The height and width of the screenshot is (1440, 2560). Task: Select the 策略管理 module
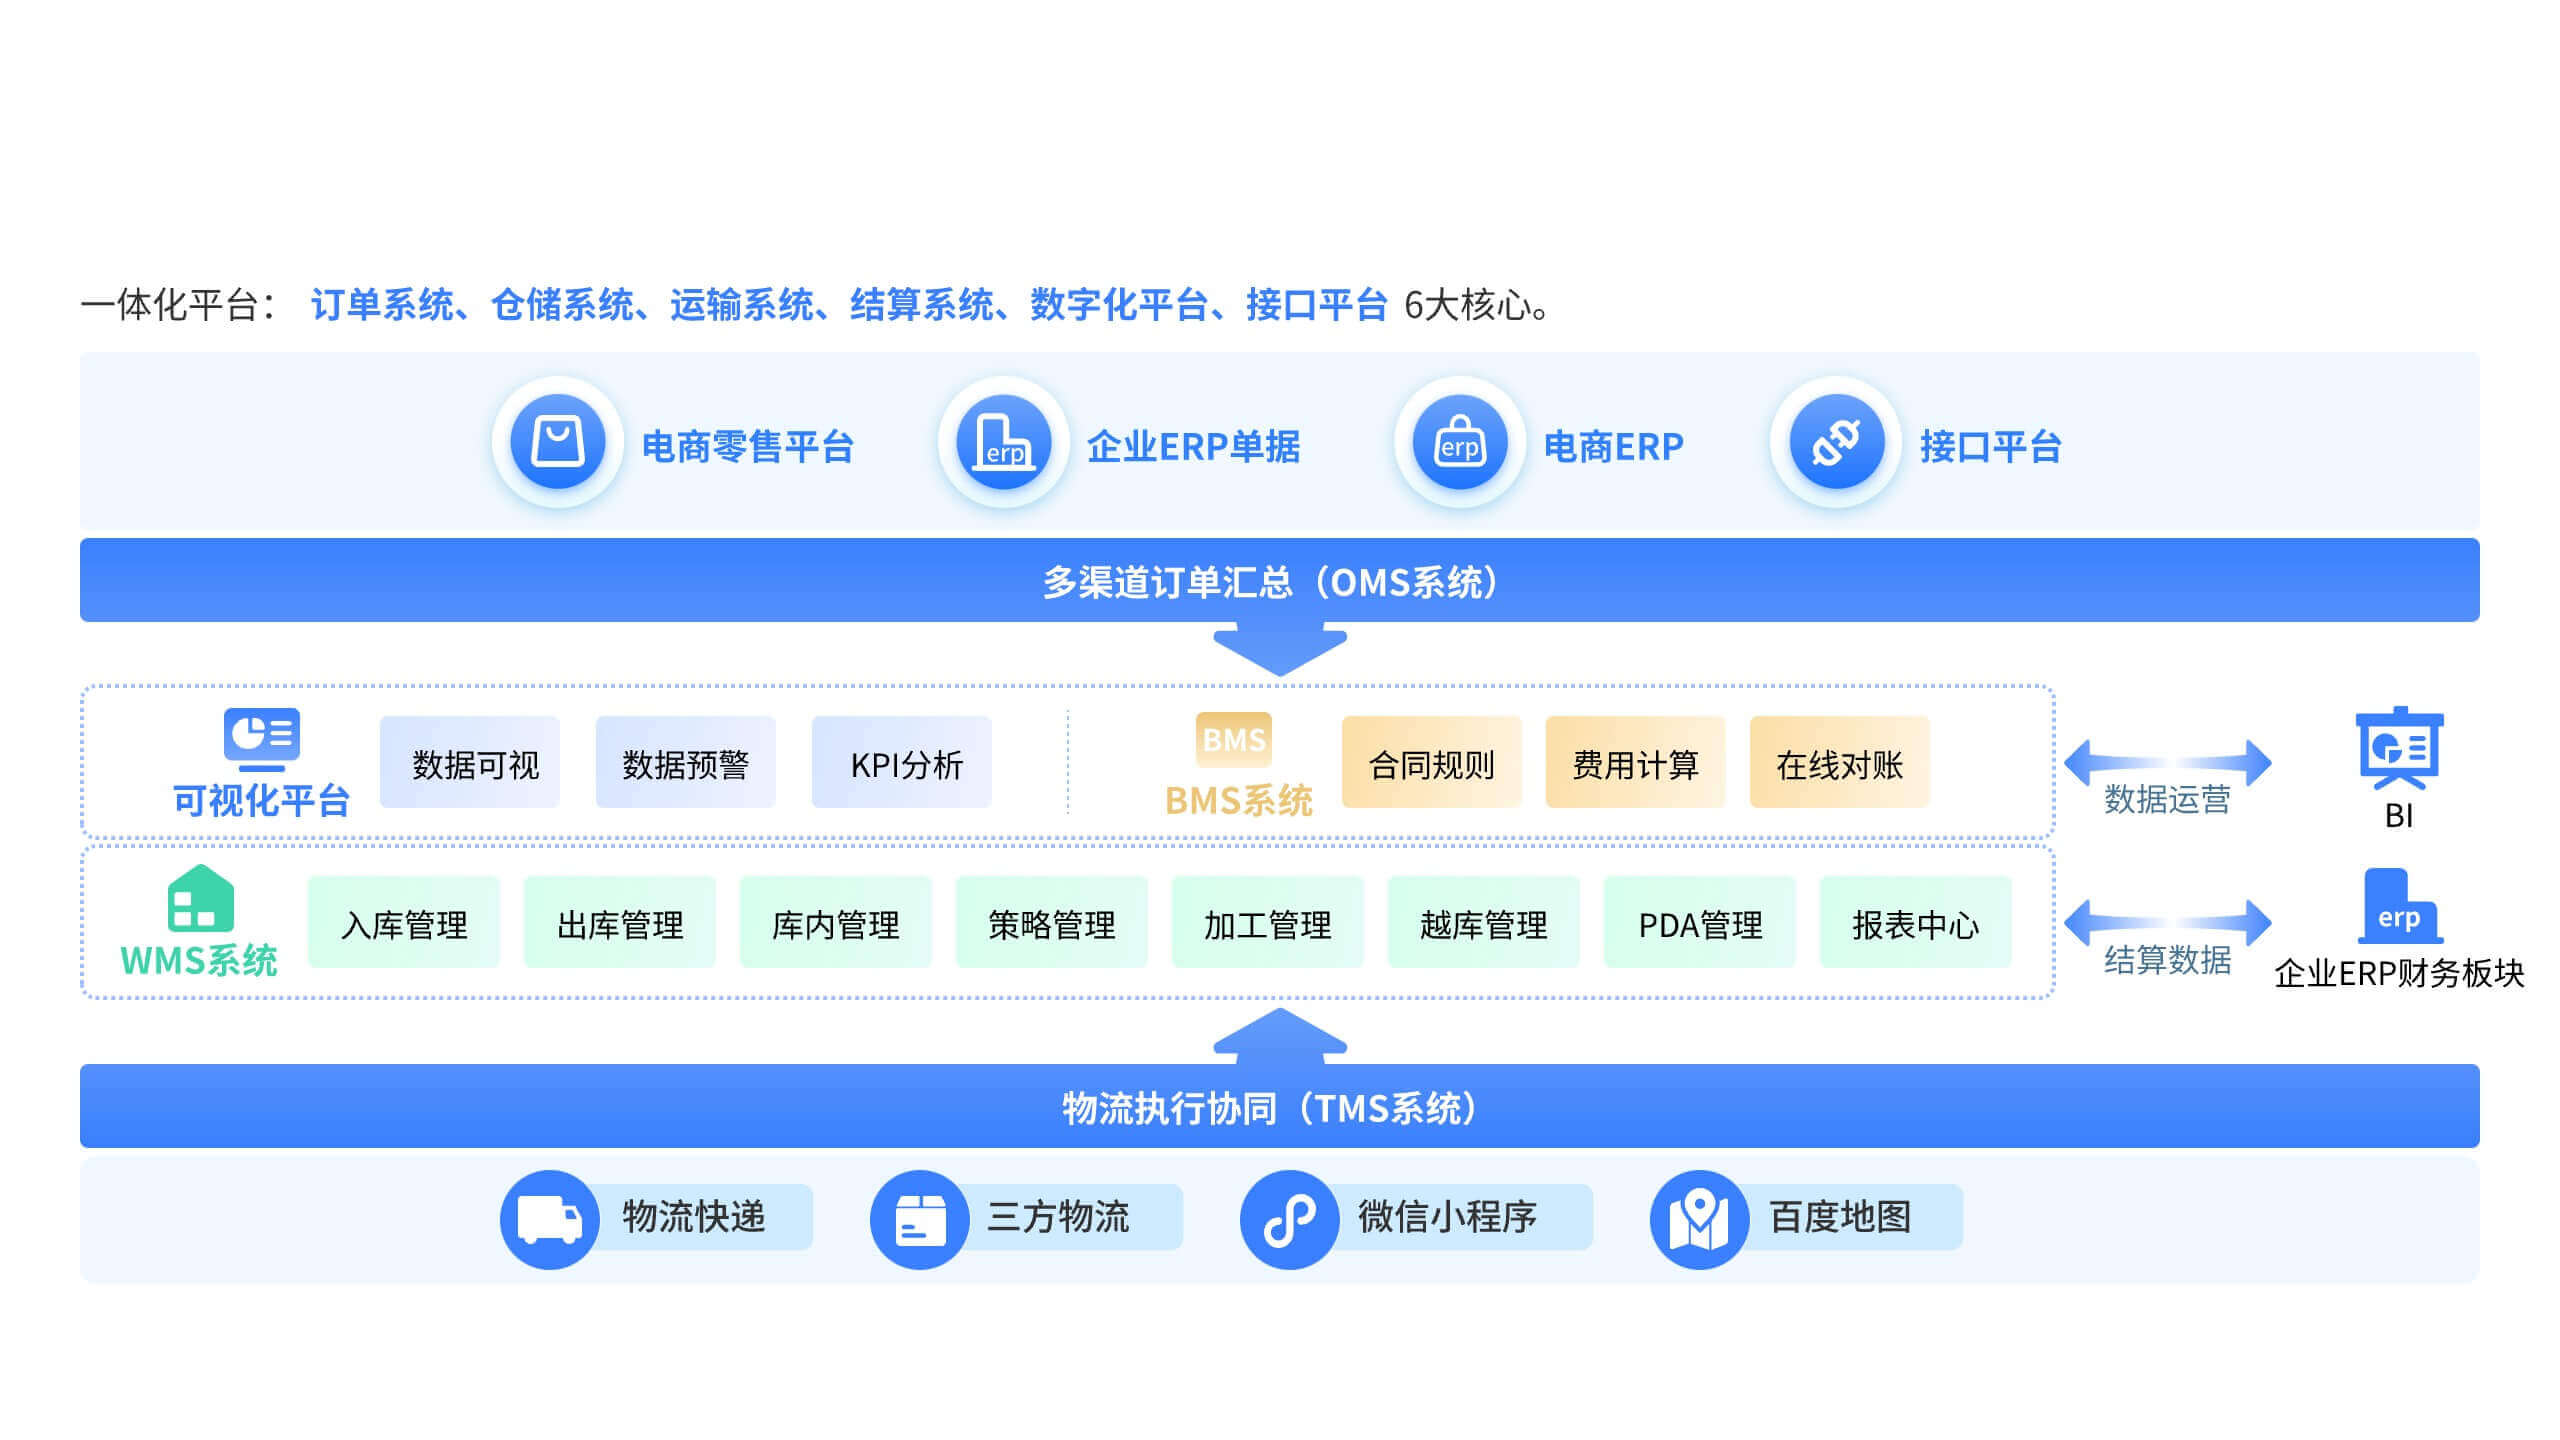(x=1052, y=922)
